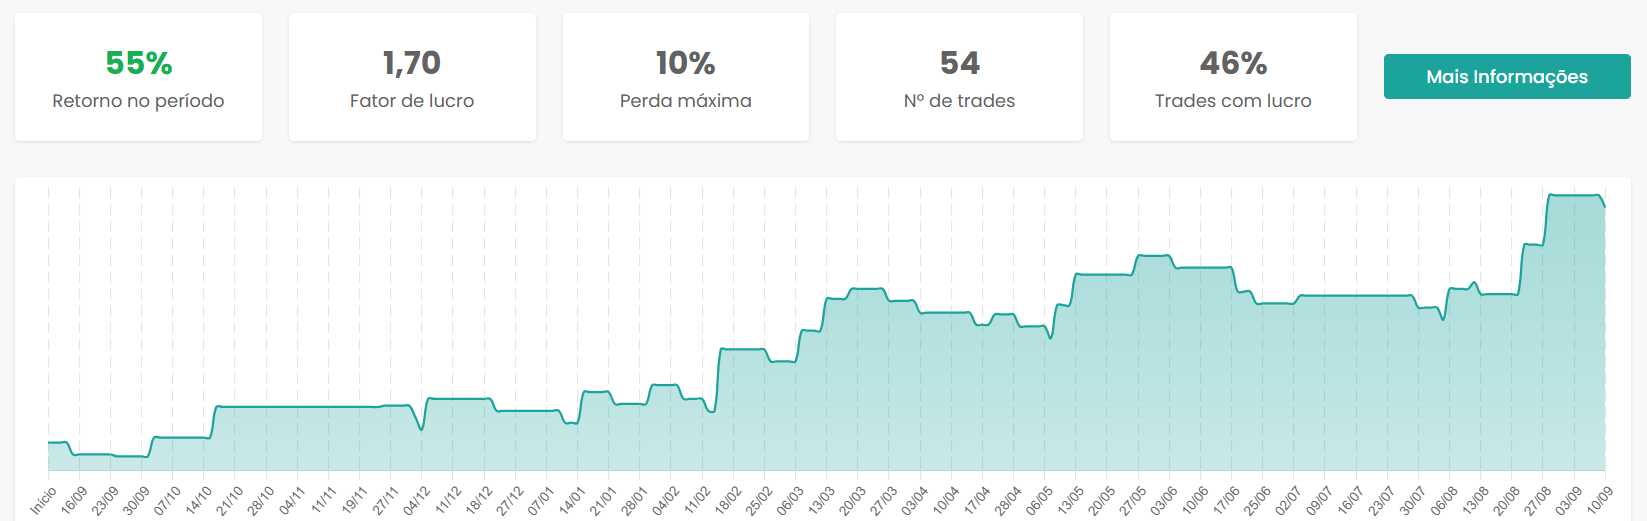Click the 27/08 date on the axis
Screen dimensions: 1647x521
[1537, 500]
